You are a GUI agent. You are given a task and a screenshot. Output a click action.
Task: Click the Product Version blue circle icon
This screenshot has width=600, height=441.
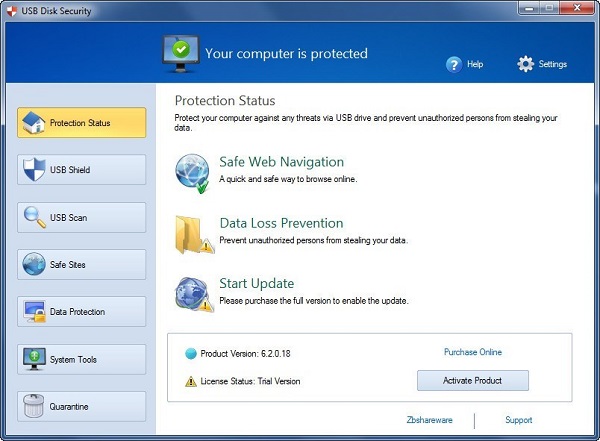coord(191,354)
